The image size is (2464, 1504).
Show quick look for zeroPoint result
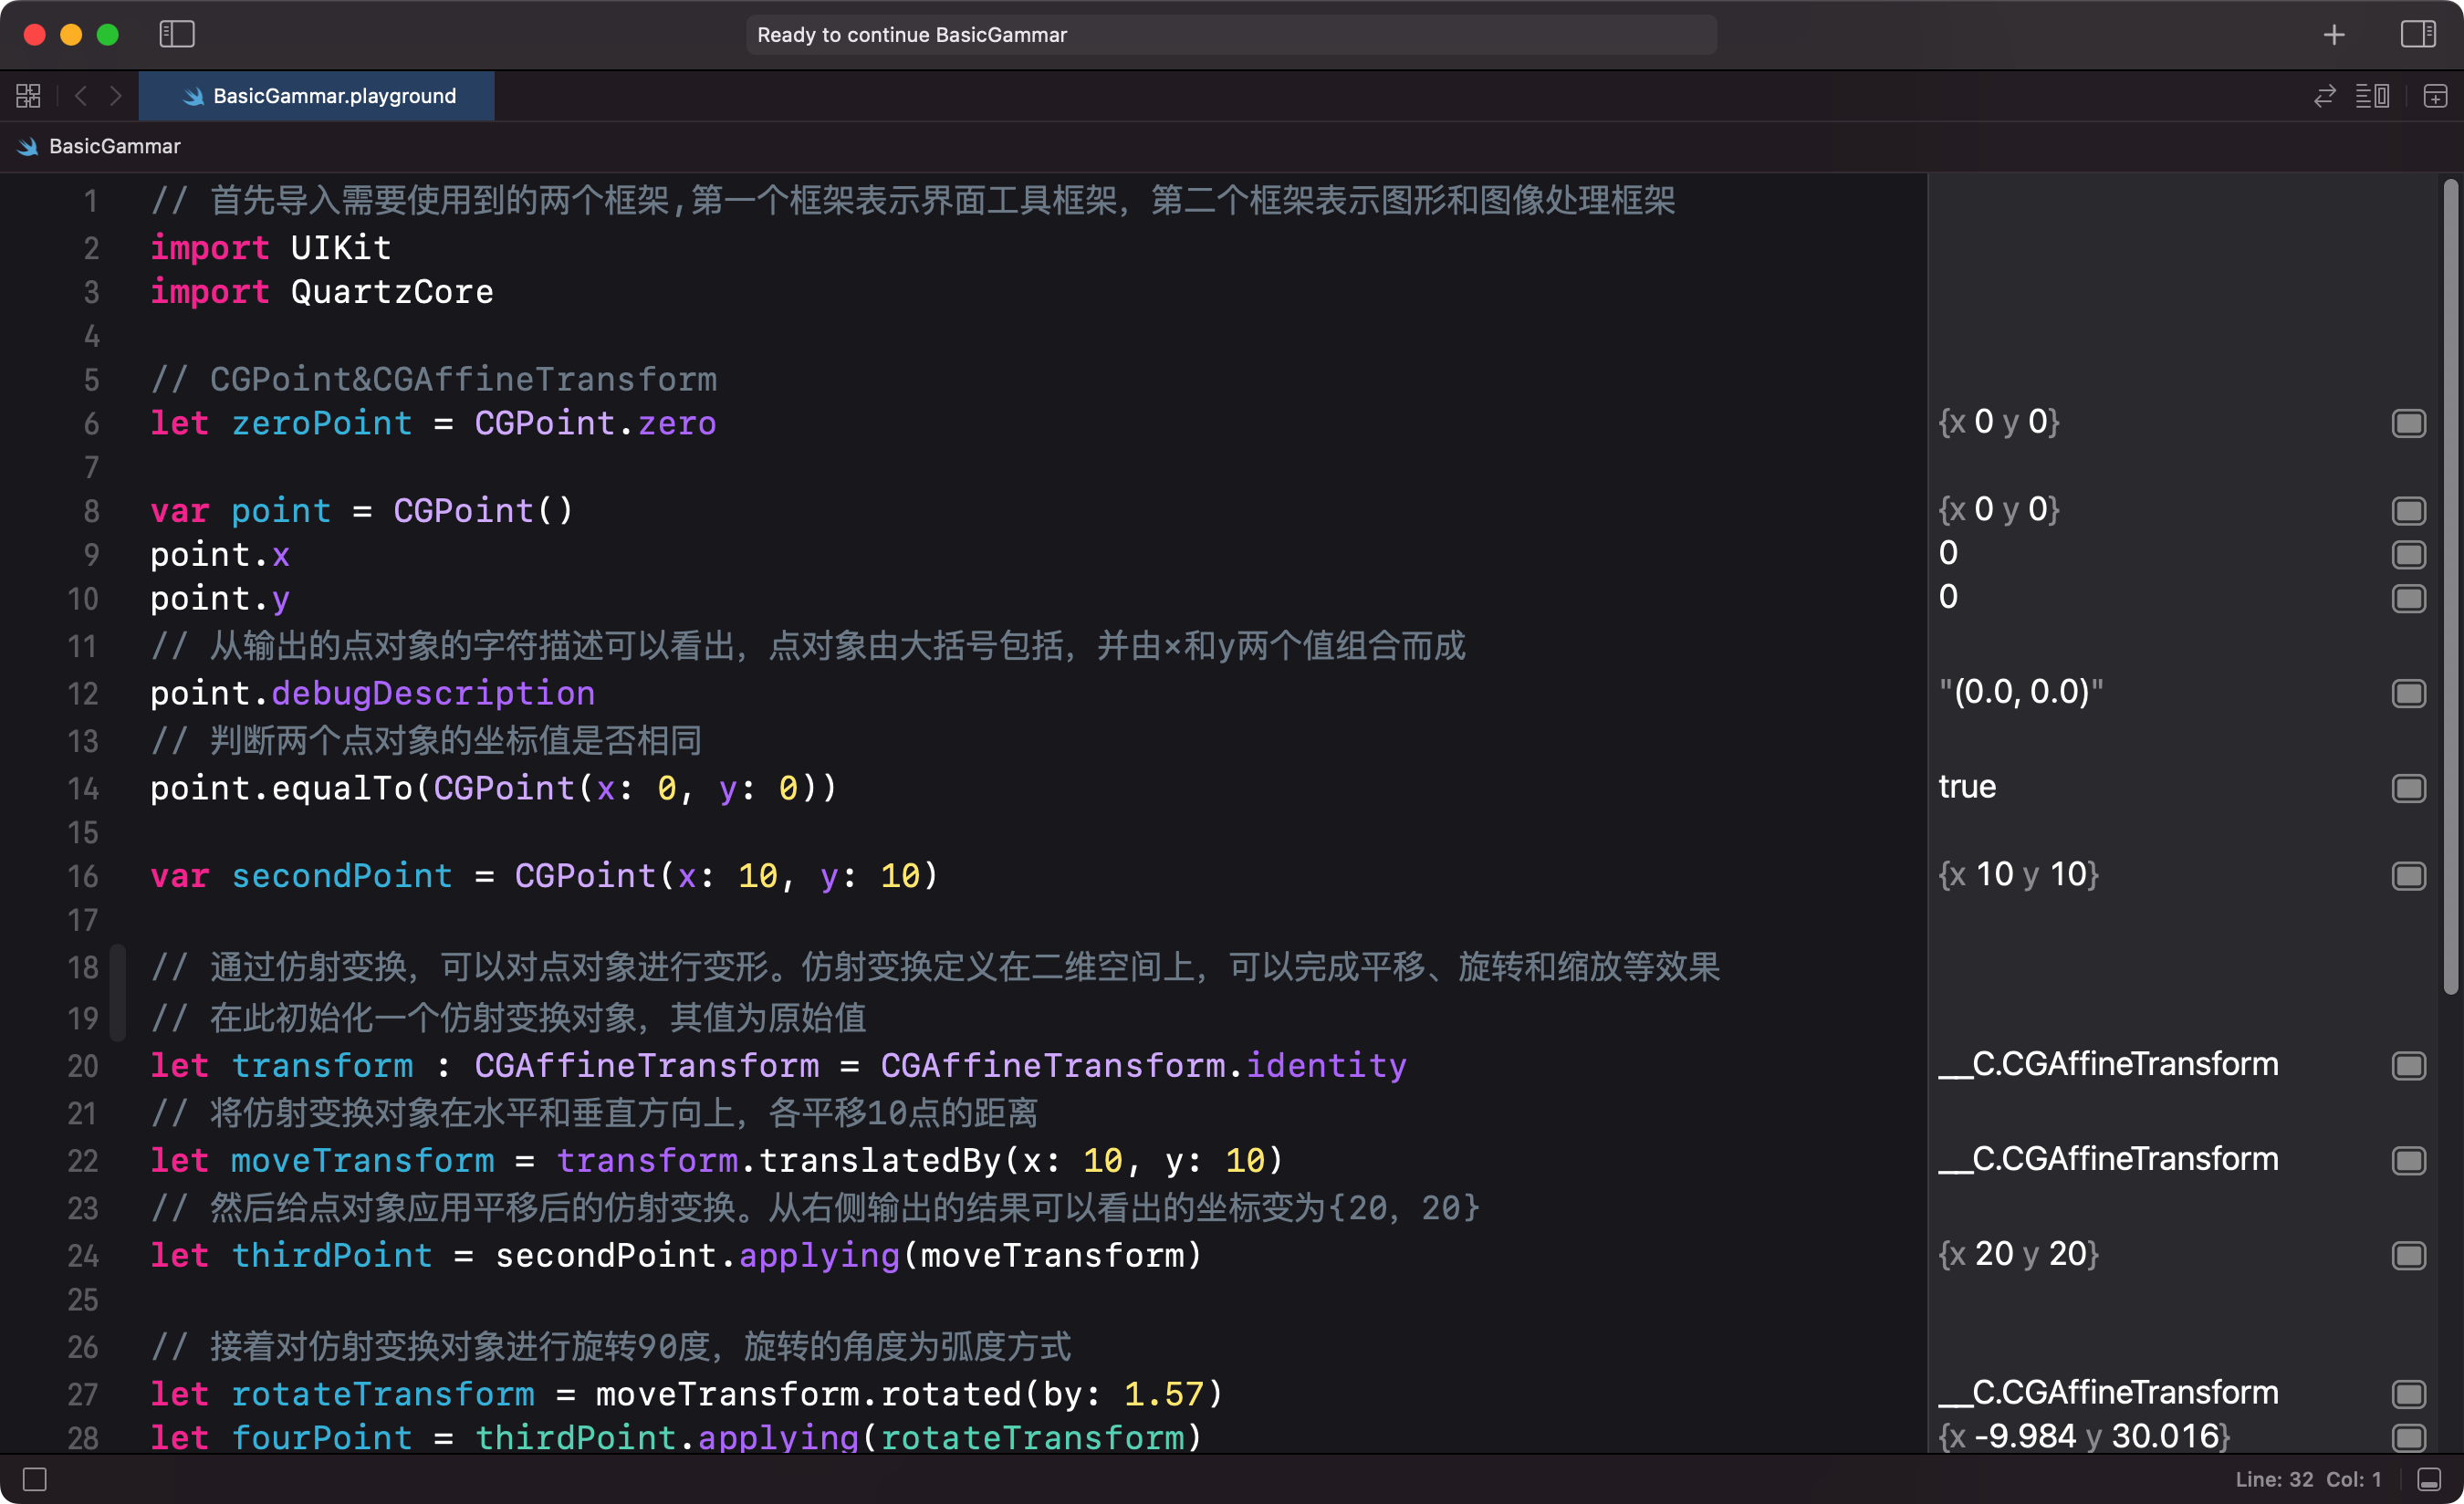tap(2408, 424)
